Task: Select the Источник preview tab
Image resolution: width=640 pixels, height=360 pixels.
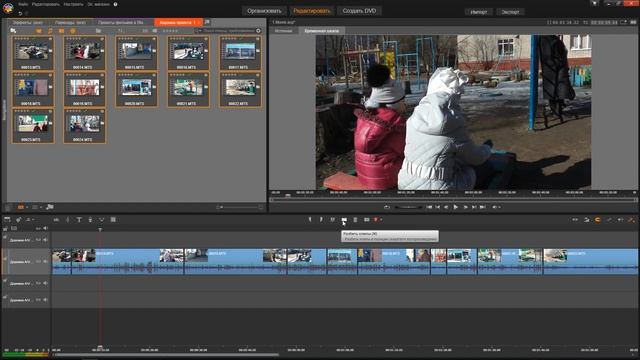Action: point(283,31)
